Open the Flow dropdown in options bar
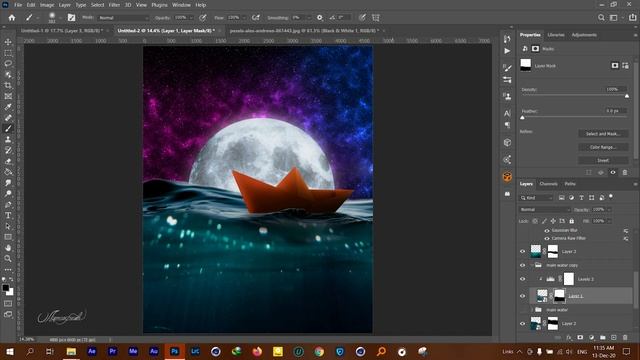640x360 pixels. point(244,18)
